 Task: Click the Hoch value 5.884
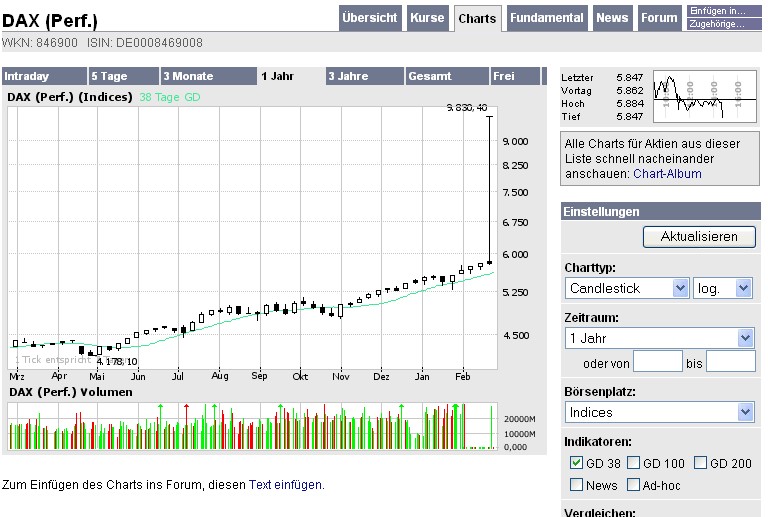[x=629, y=104]
